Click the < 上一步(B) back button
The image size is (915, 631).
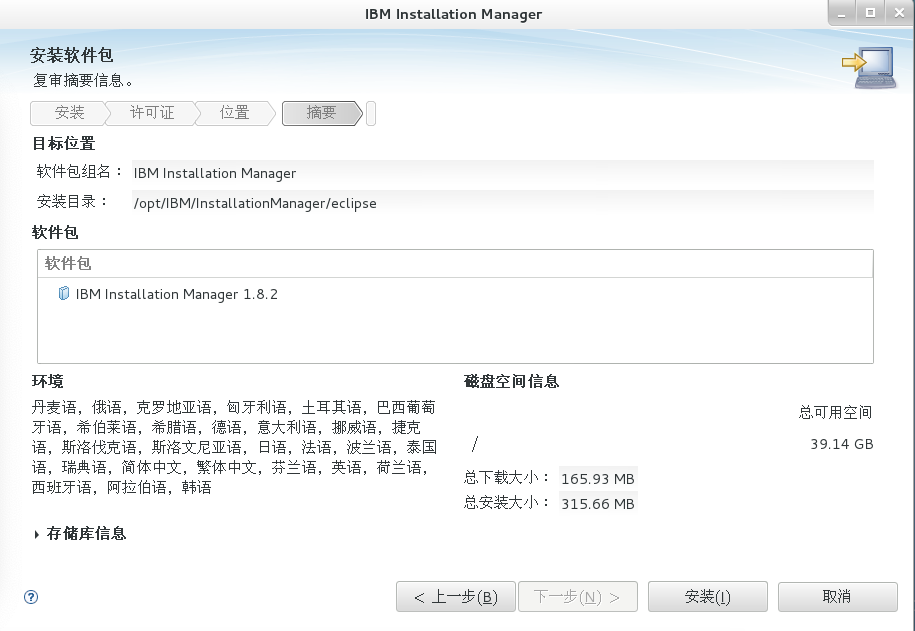click(x=456, y=597)
